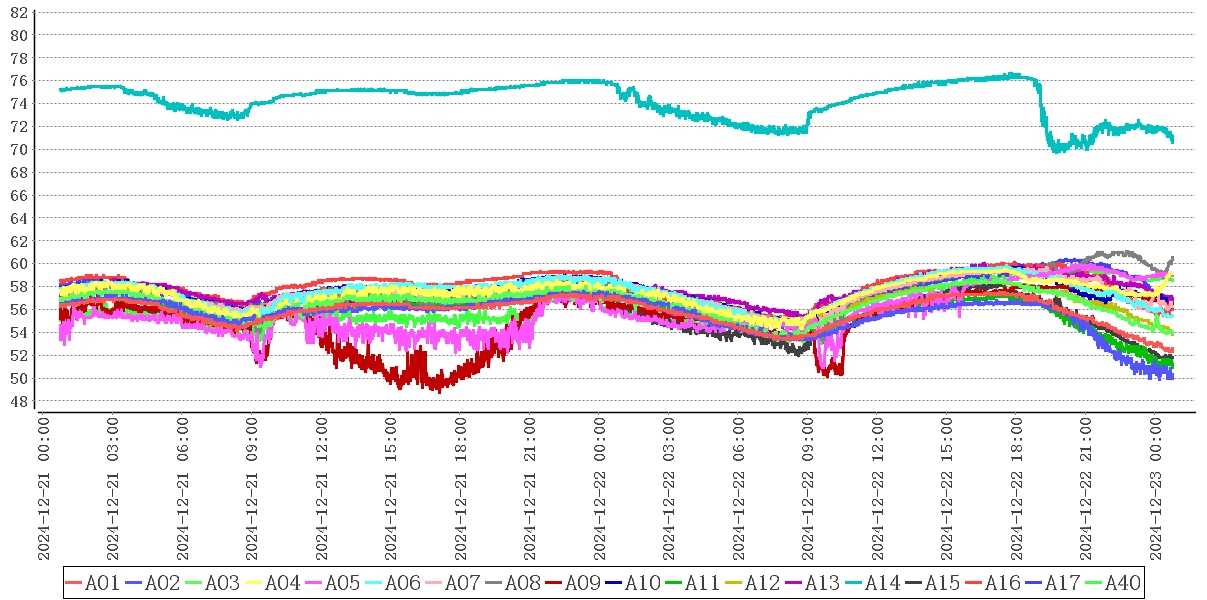1207x600 pixels.
Task: Click the gray A08 legend line marker
Action: (x=494, y=583)
